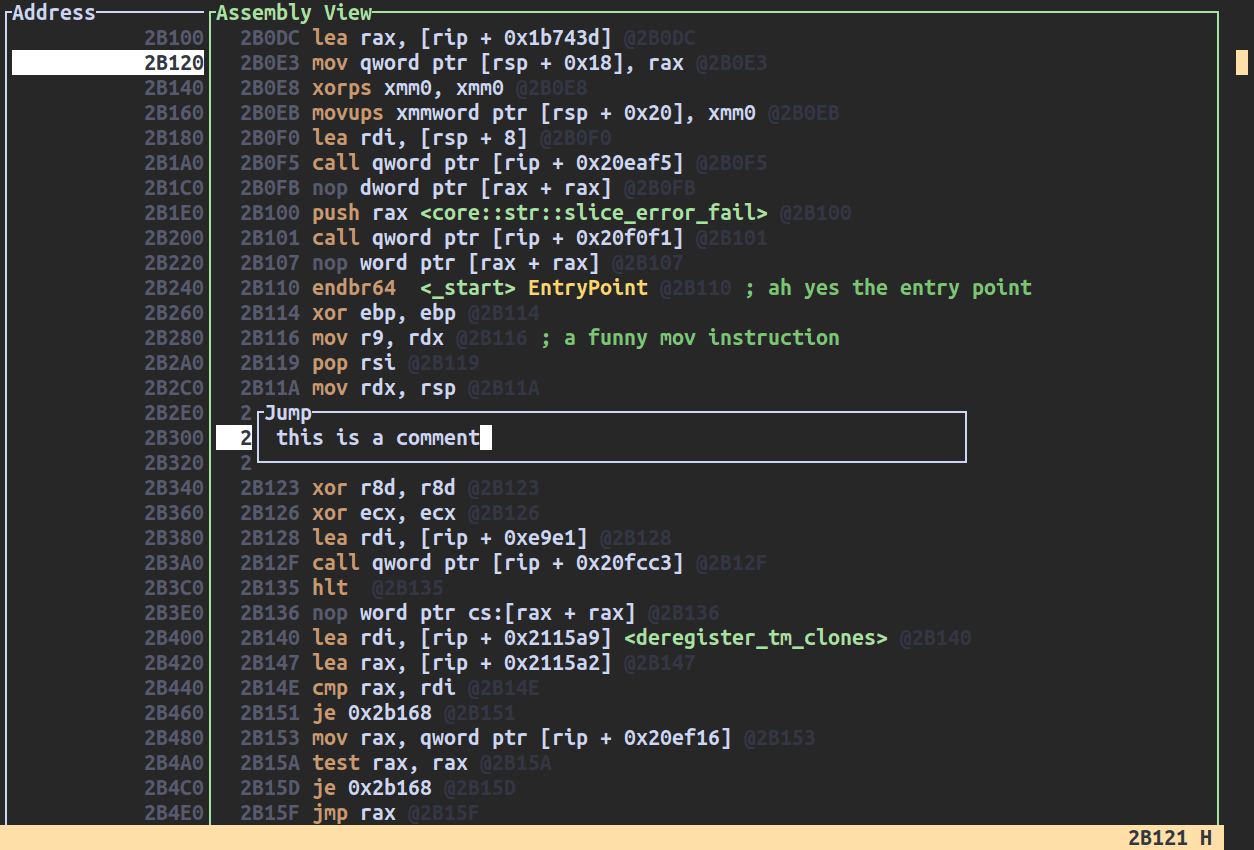Click the orange scrollbar marker on right edge
The height and width of the screenshot is (850, 1254).
pos(1242,63)
